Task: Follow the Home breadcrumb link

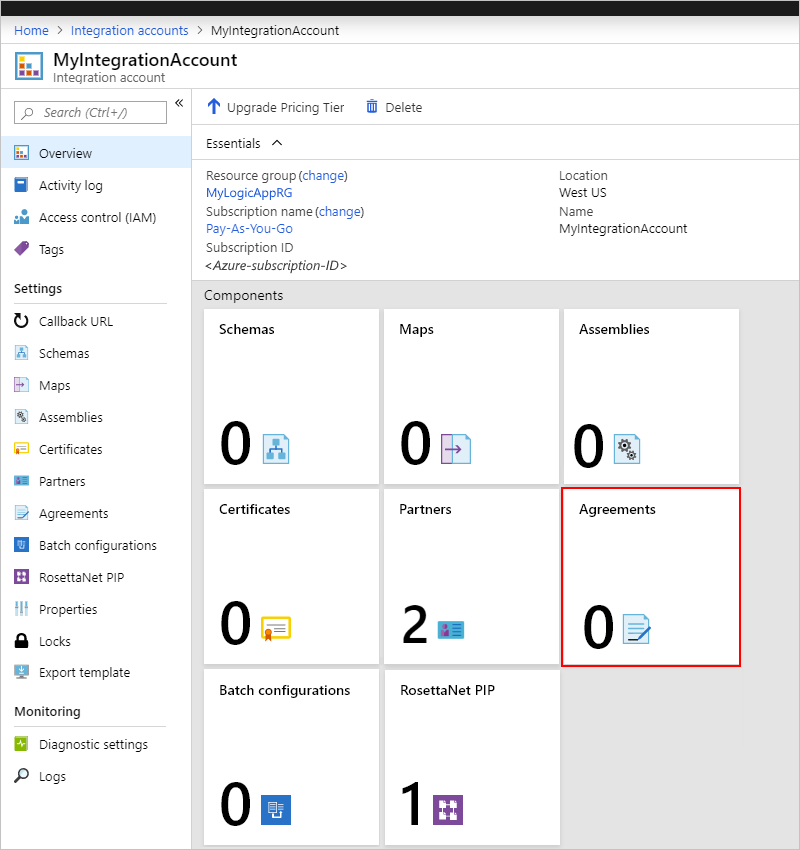Action: pos(31,30)
